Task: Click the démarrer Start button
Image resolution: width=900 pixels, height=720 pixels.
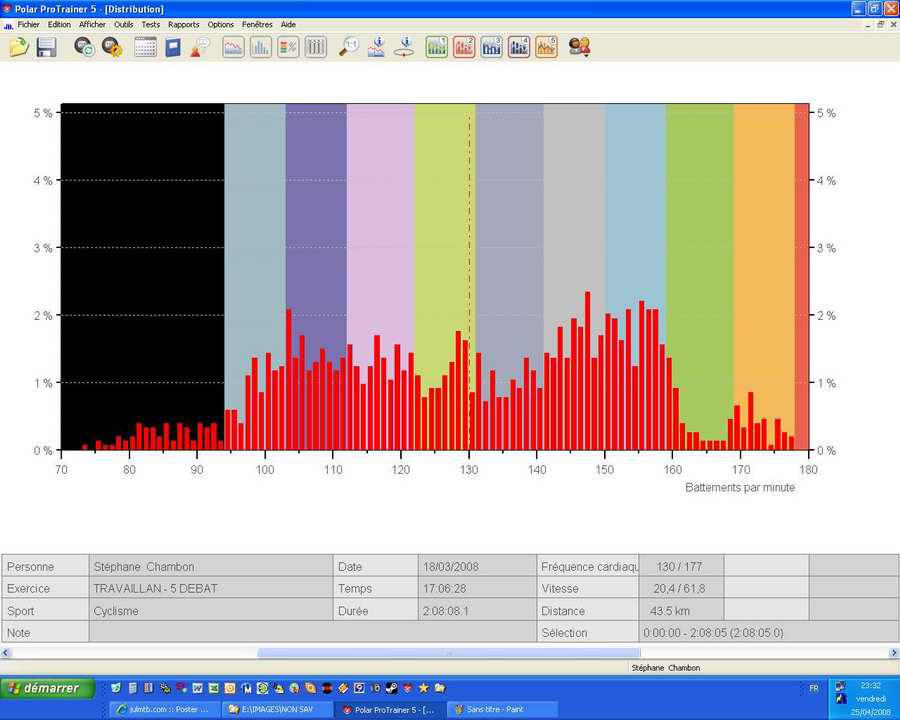Action: coord(48,688)
